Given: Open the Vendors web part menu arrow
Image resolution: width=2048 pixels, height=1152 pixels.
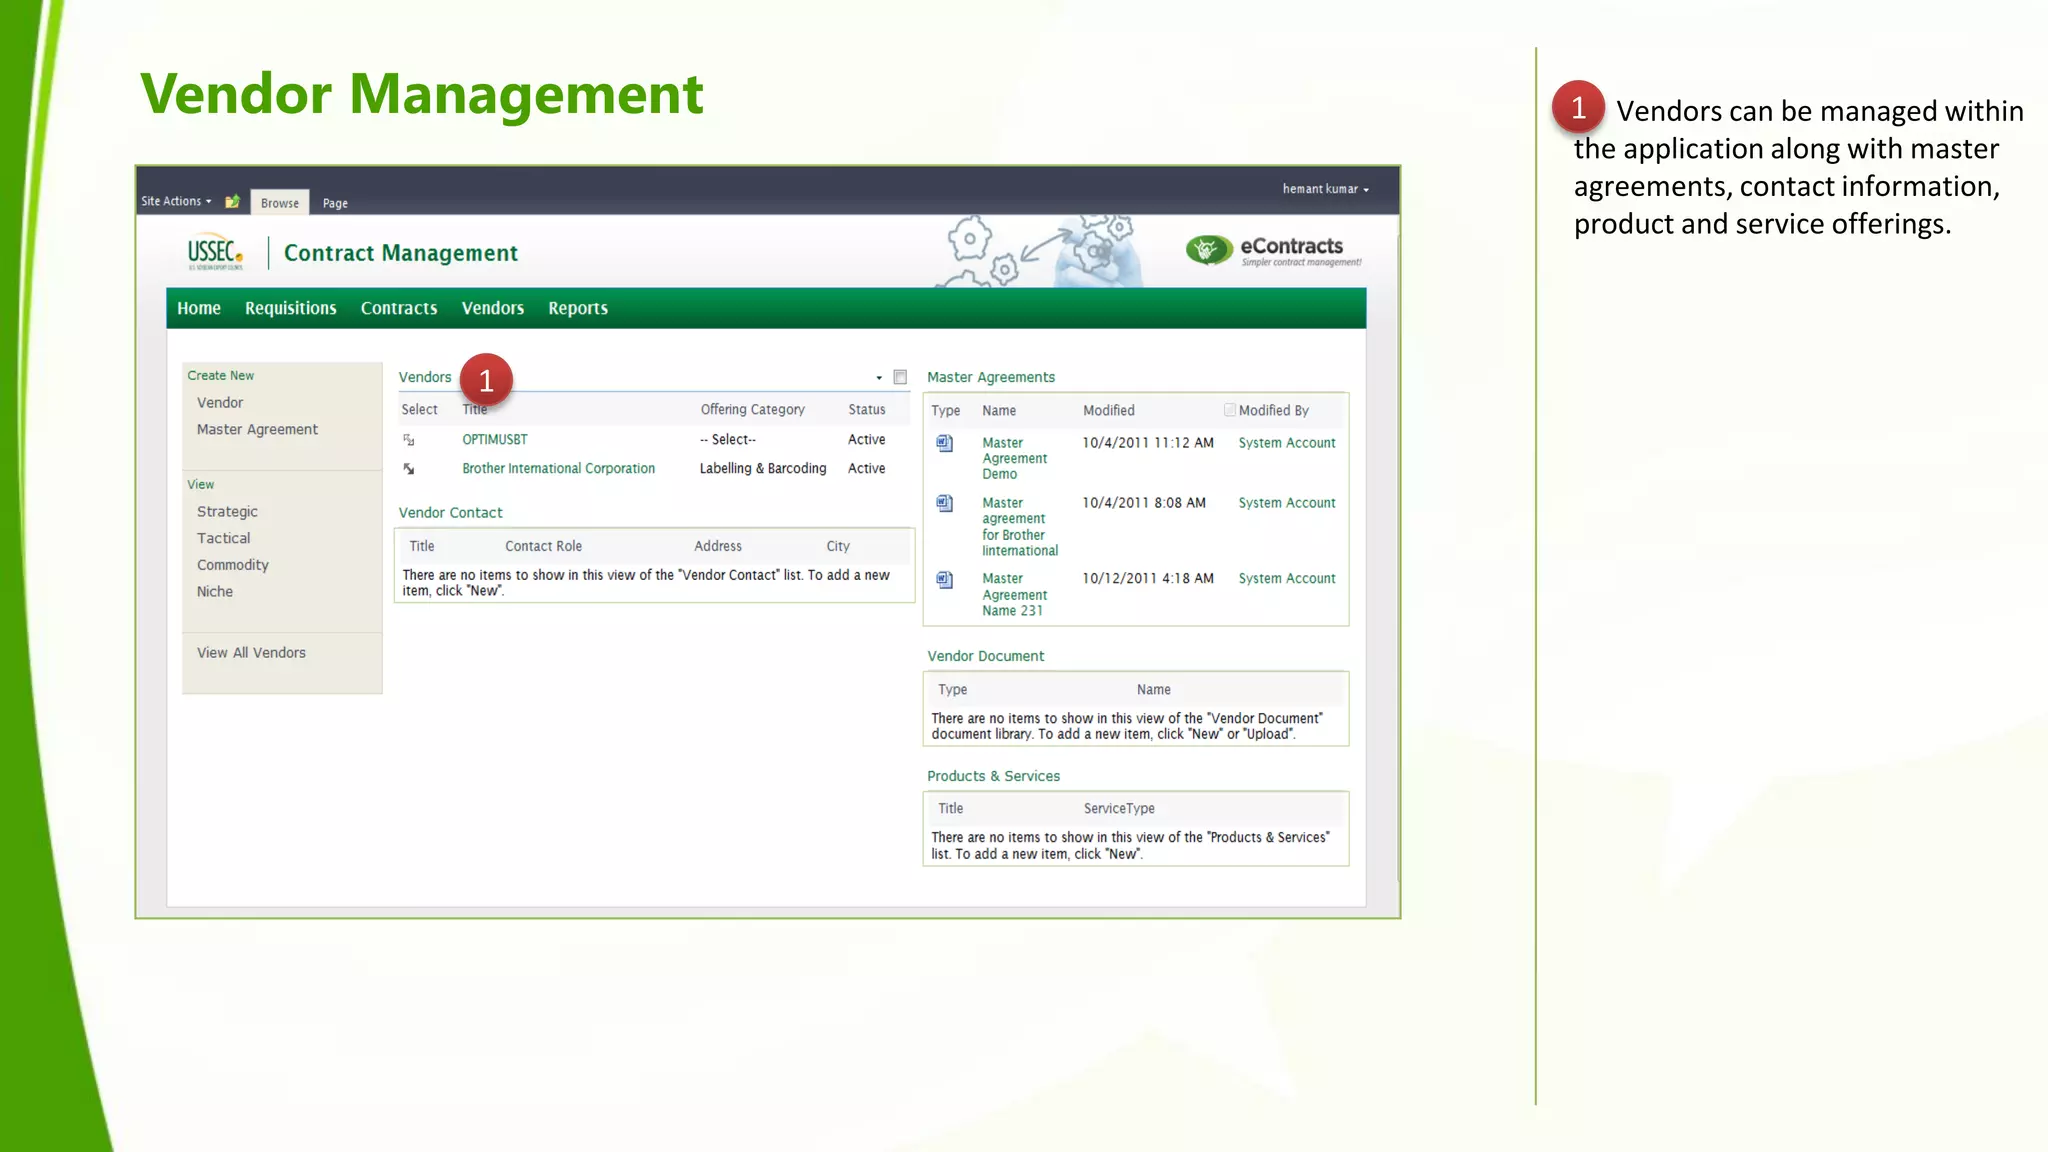Looking at the screenshot, I should [x=879, y=378].
